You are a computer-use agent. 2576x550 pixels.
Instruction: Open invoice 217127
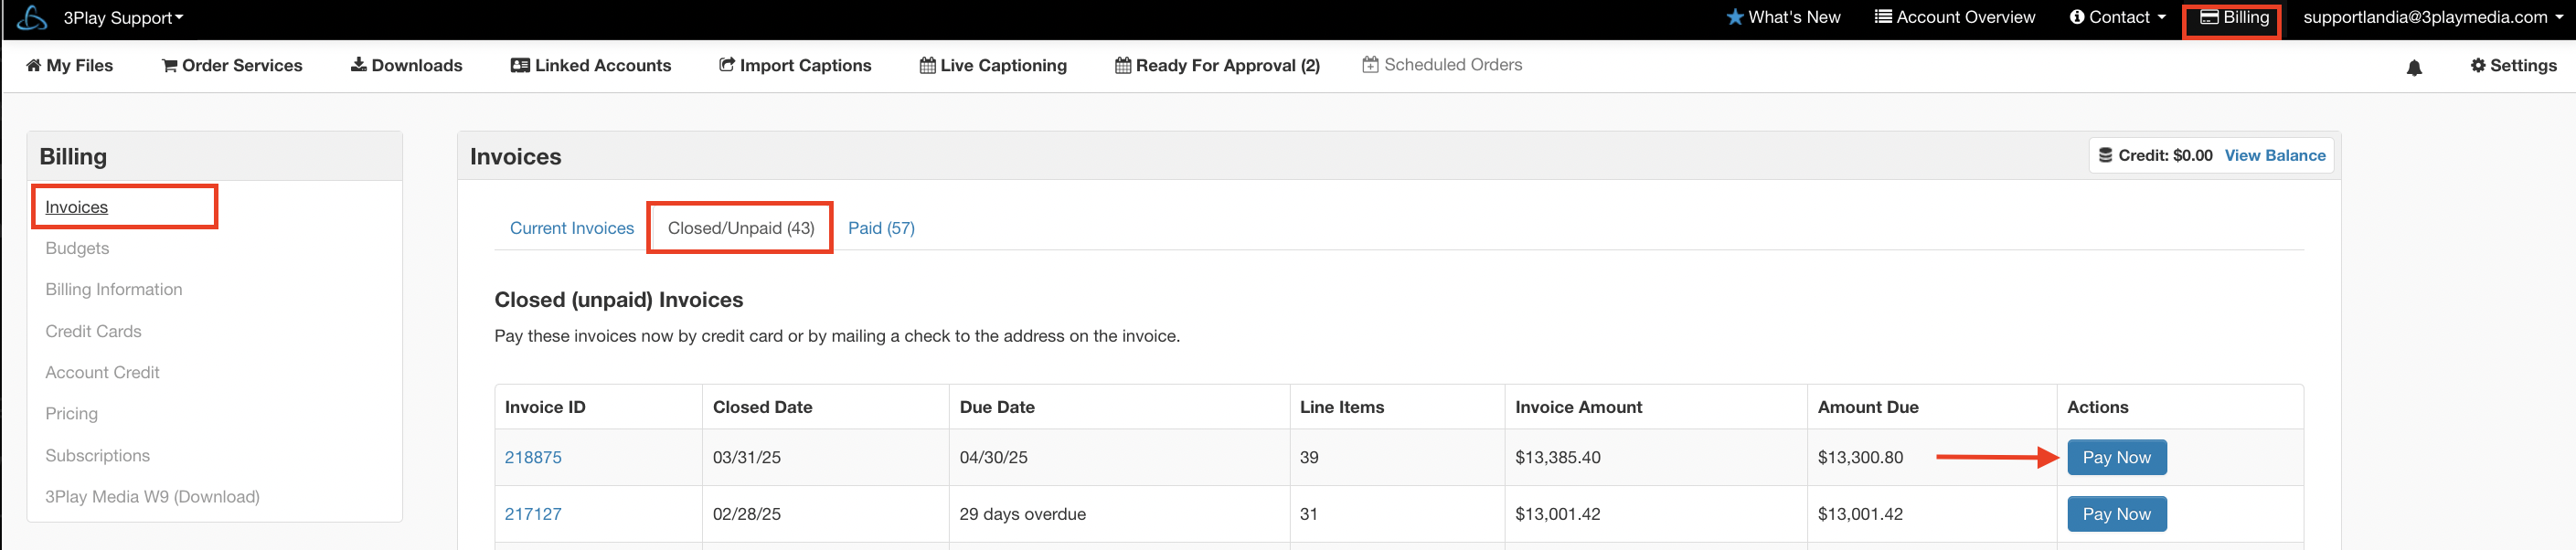tap(533, 514)
